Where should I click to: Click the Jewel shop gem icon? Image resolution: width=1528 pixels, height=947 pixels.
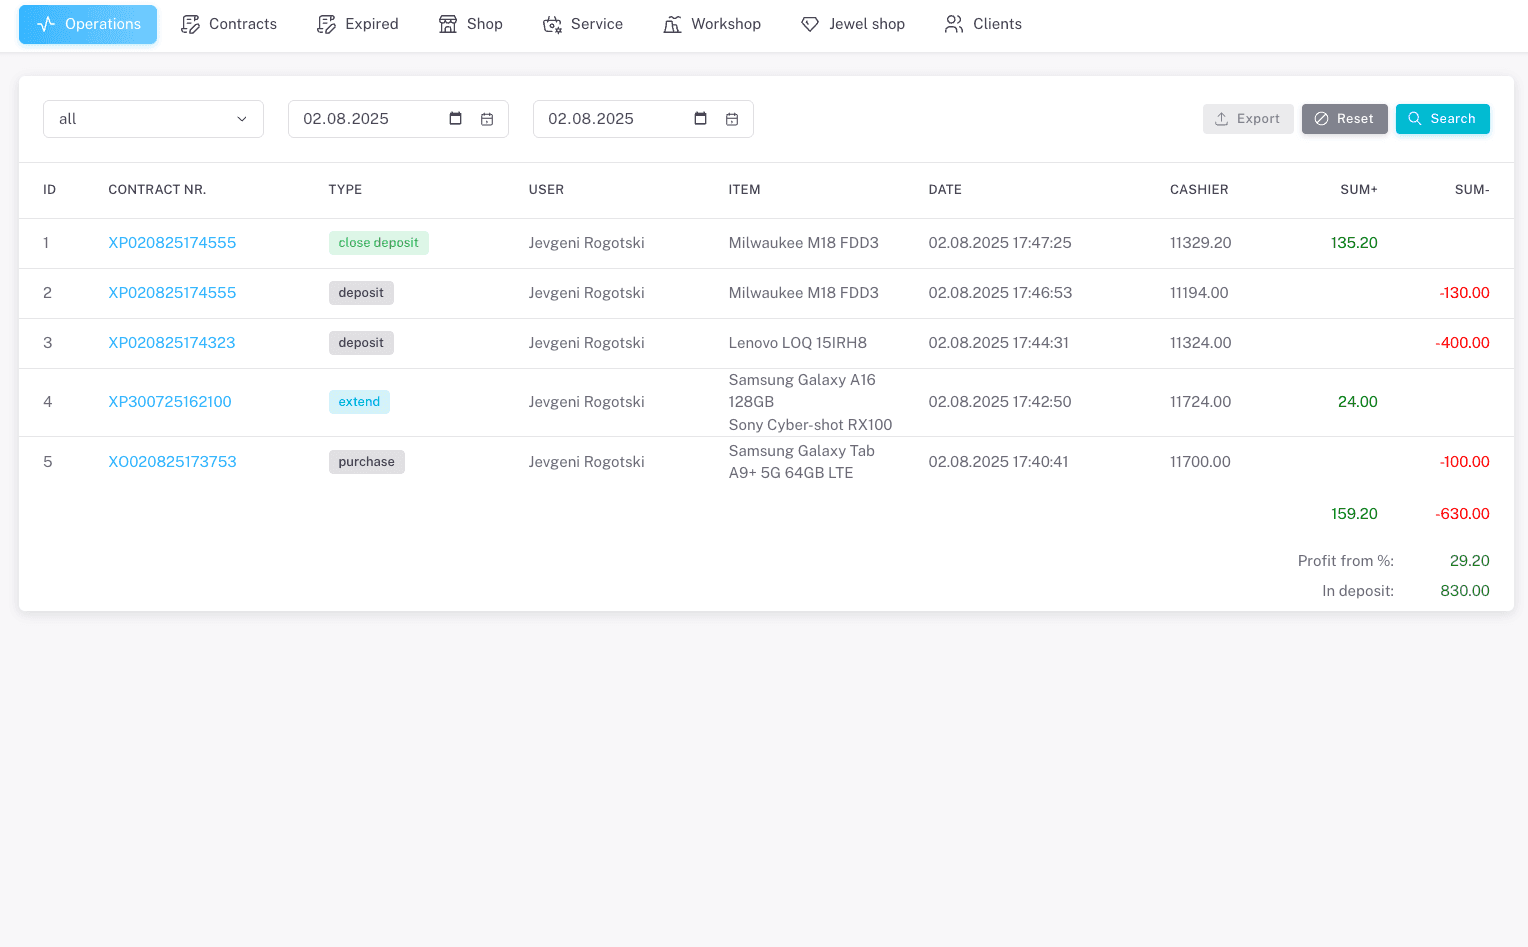tap(810, 23)
